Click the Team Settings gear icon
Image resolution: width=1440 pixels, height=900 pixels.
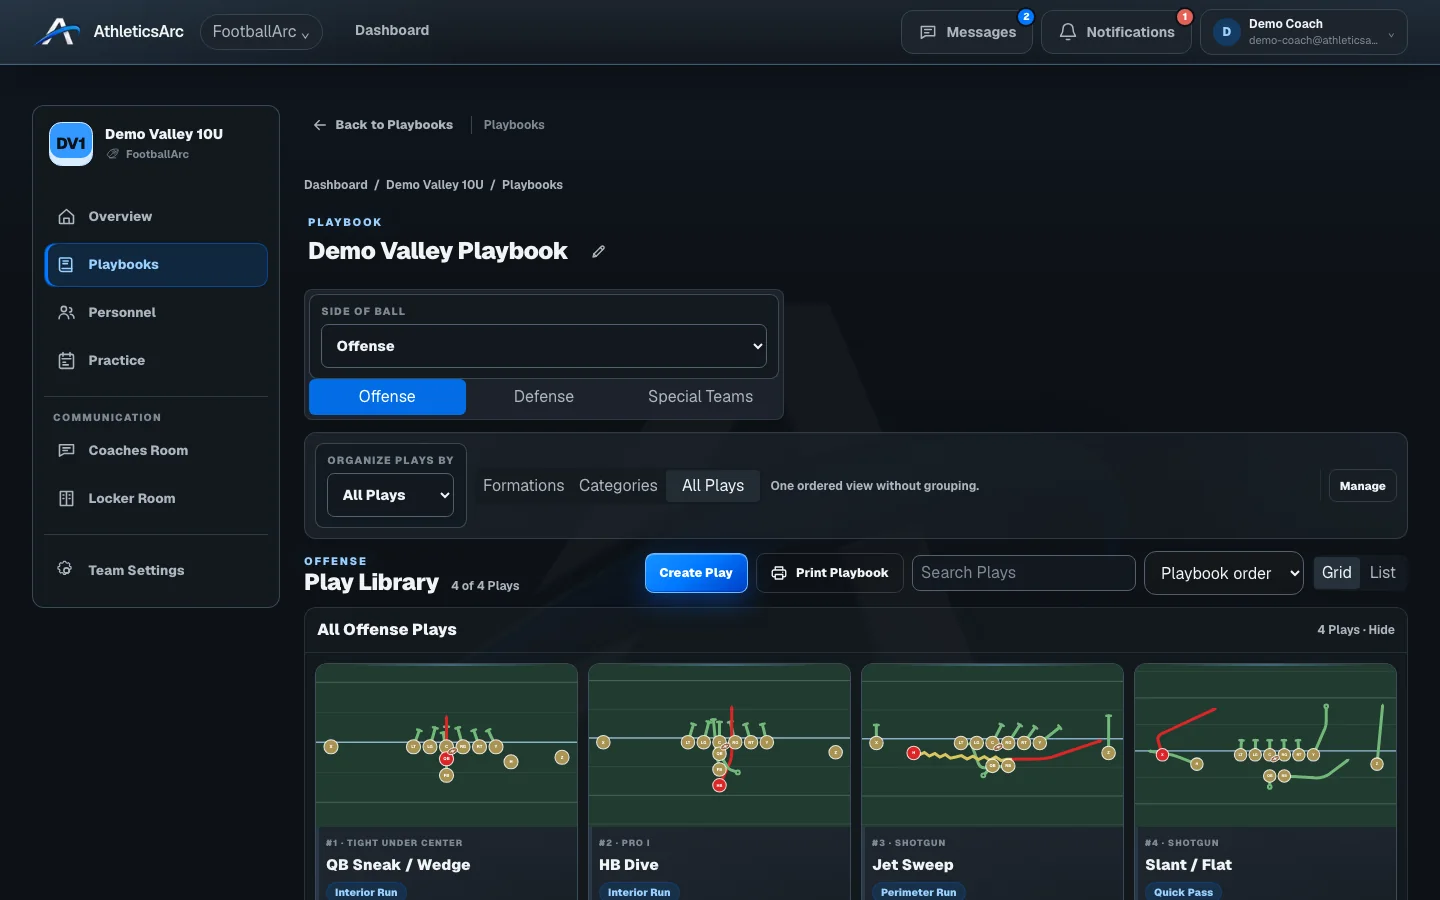pos(65,569)
